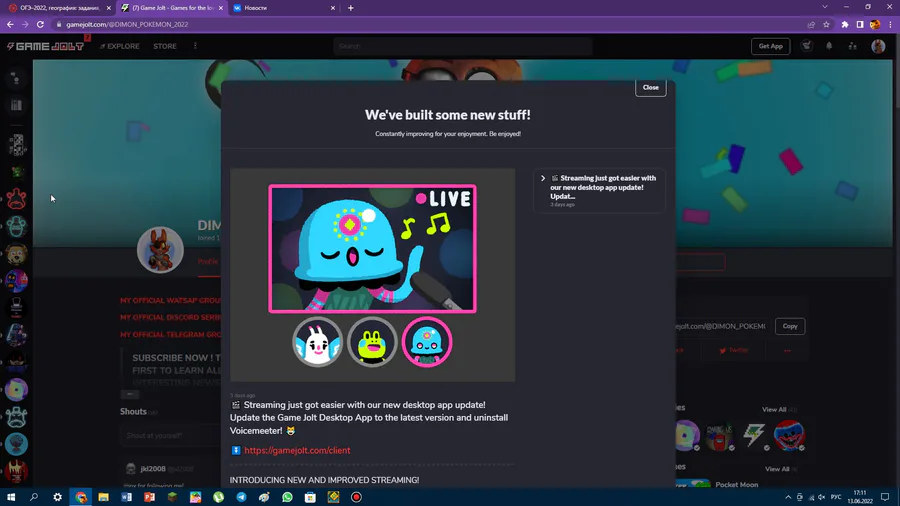
Task: Open the sidebar top chat icon
Action: point(16,79)
